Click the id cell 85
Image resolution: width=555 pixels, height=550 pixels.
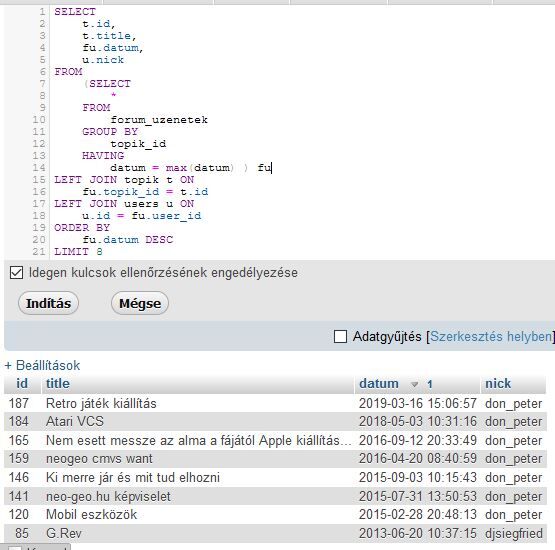(x=22, y=533)
